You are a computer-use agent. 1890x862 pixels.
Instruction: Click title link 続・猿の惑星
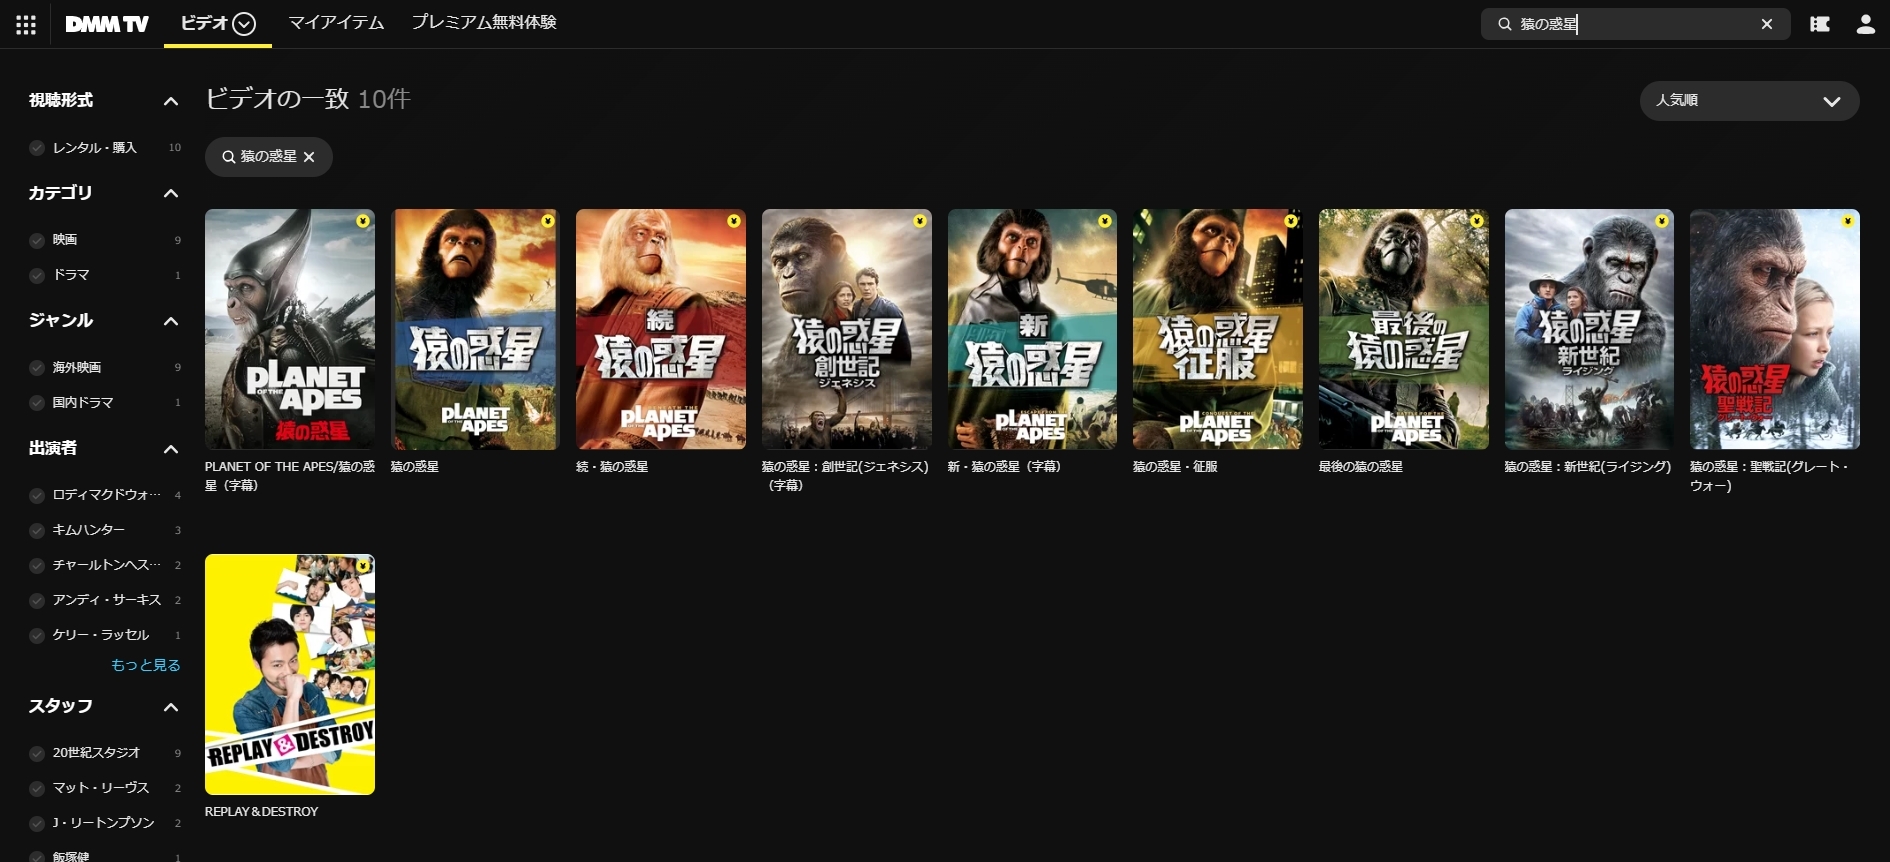[x=612, y=467]
